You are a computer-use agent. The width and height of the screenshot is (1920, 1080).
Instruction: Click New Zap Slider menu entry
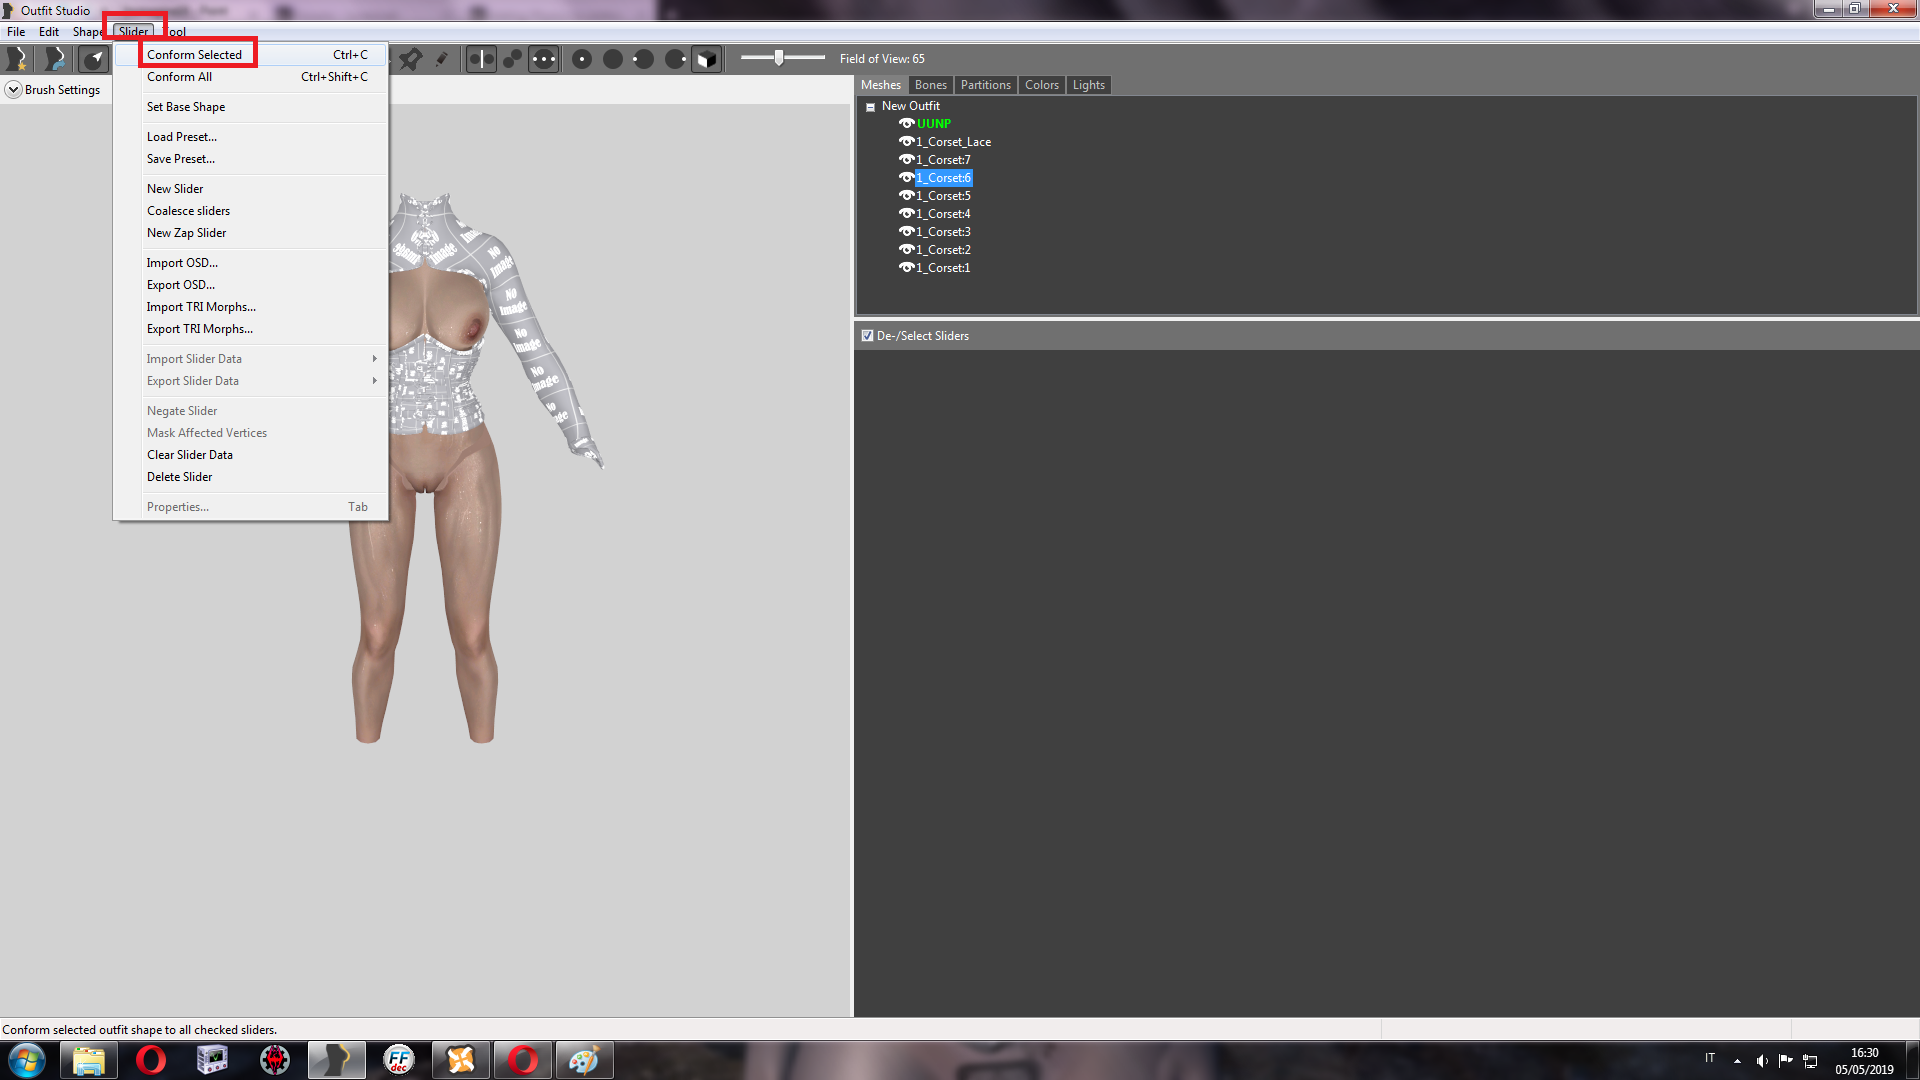coord(186,233)
